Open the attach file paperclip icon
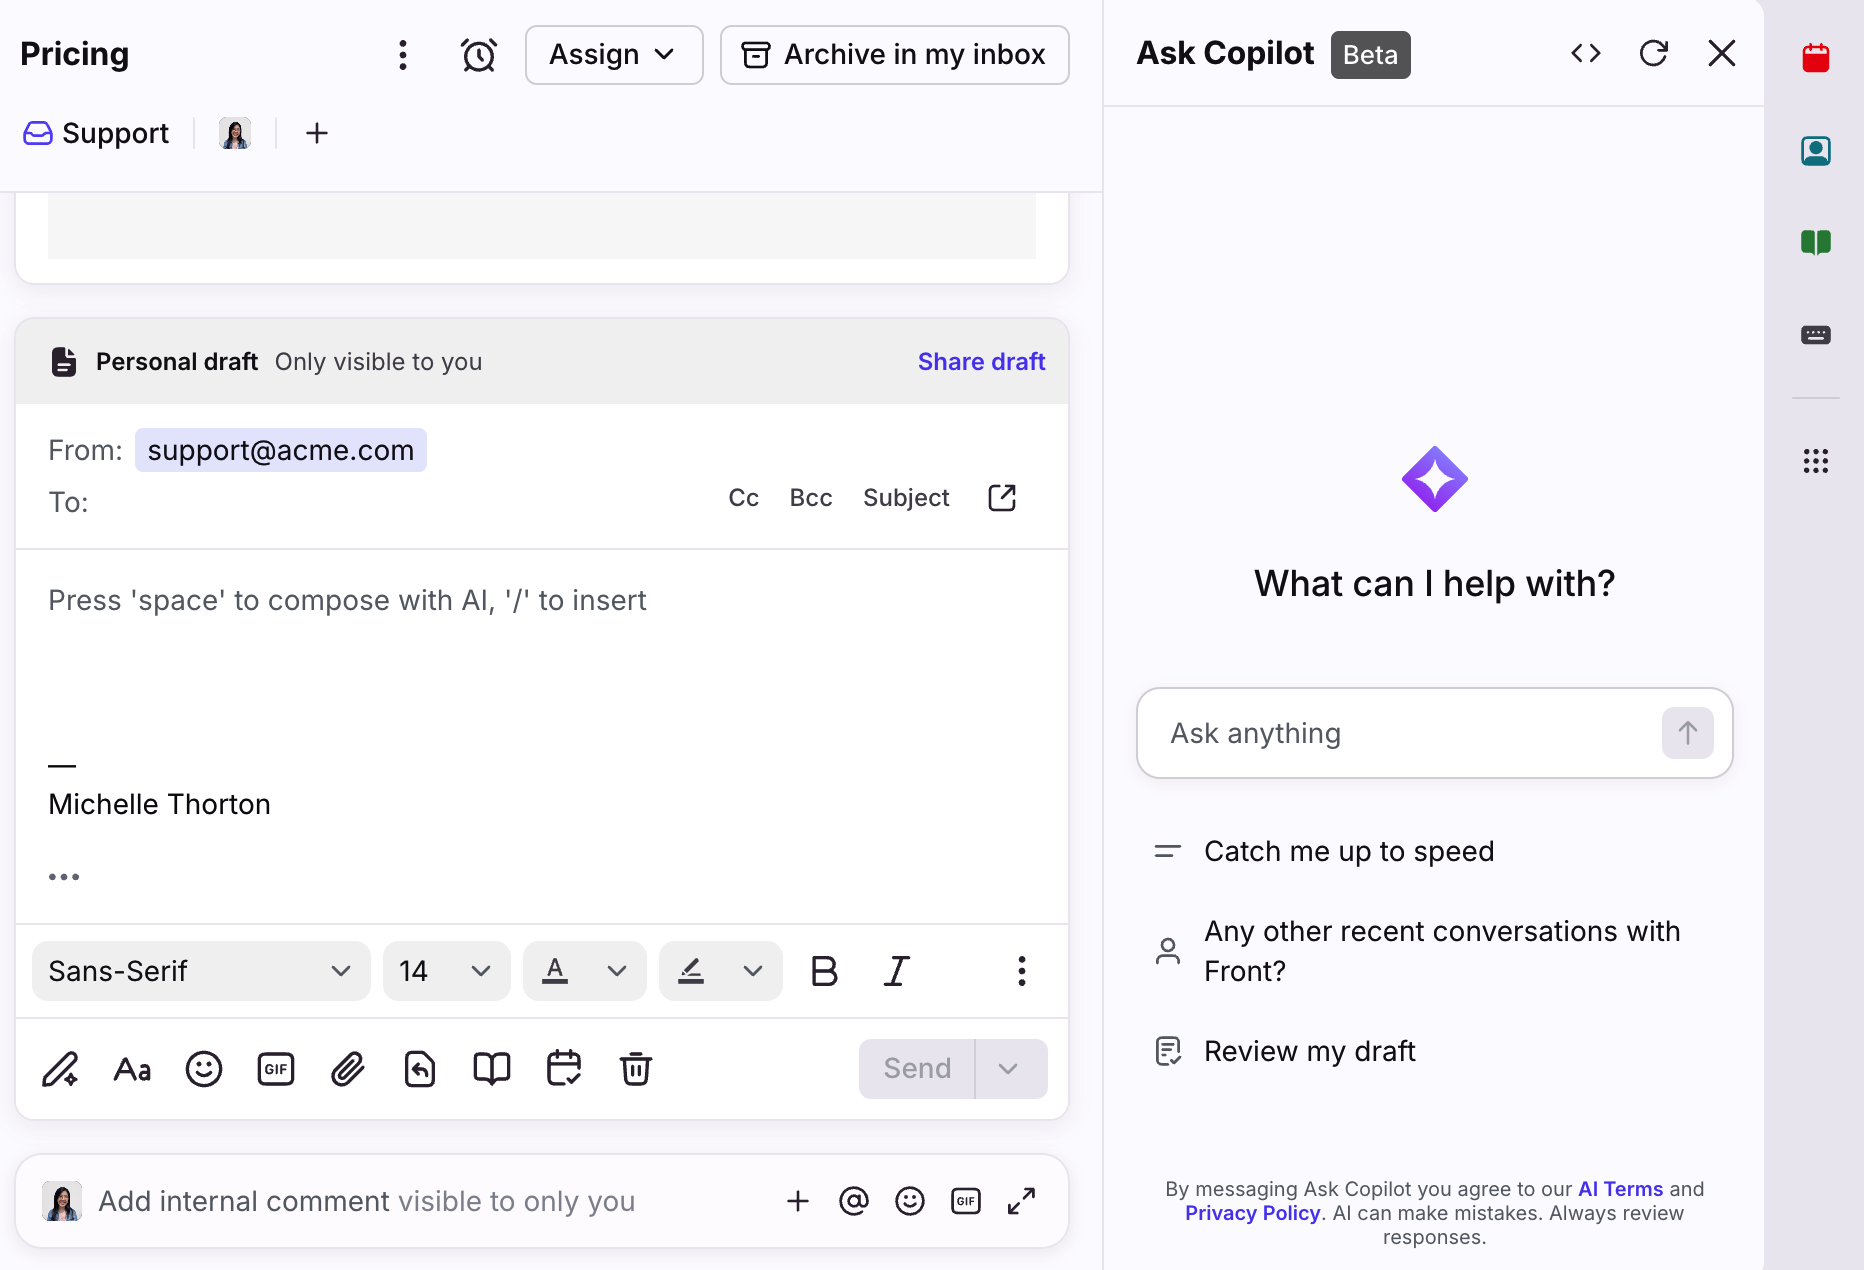 [347, 1069]
